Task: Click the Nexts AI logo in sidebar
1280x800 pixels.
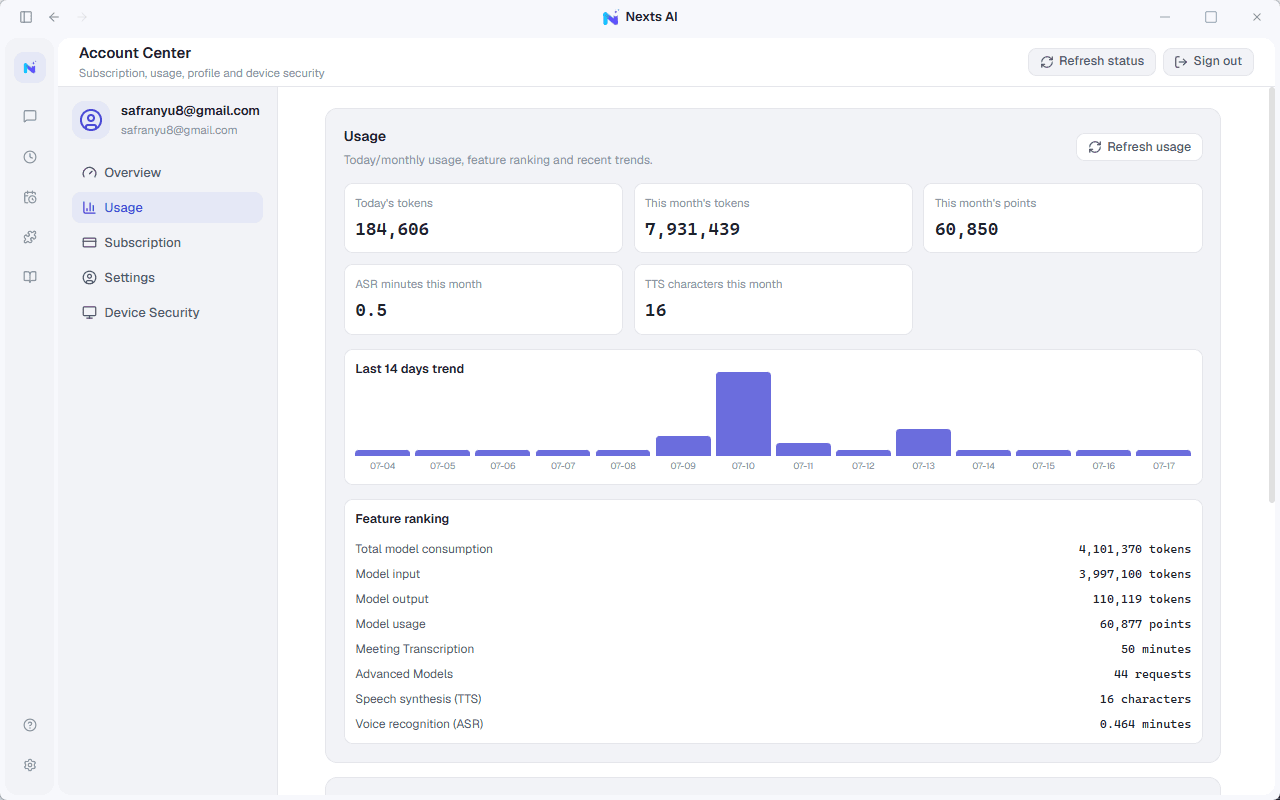Action: click(x=30, y=68)
